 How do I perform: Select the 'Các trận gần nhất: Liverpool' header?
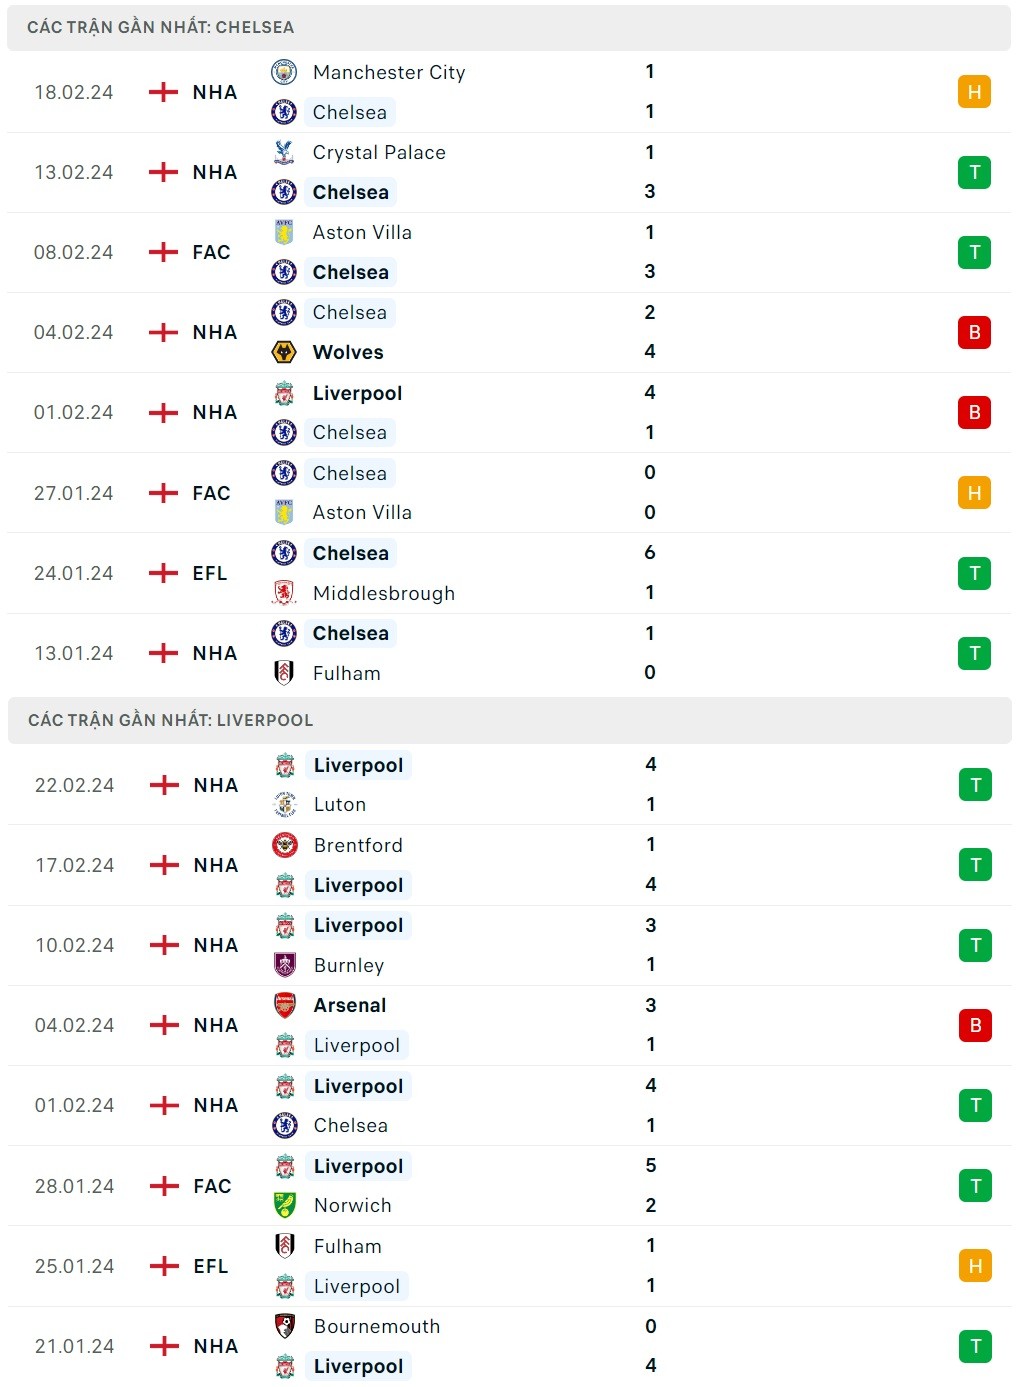point(171,720)
